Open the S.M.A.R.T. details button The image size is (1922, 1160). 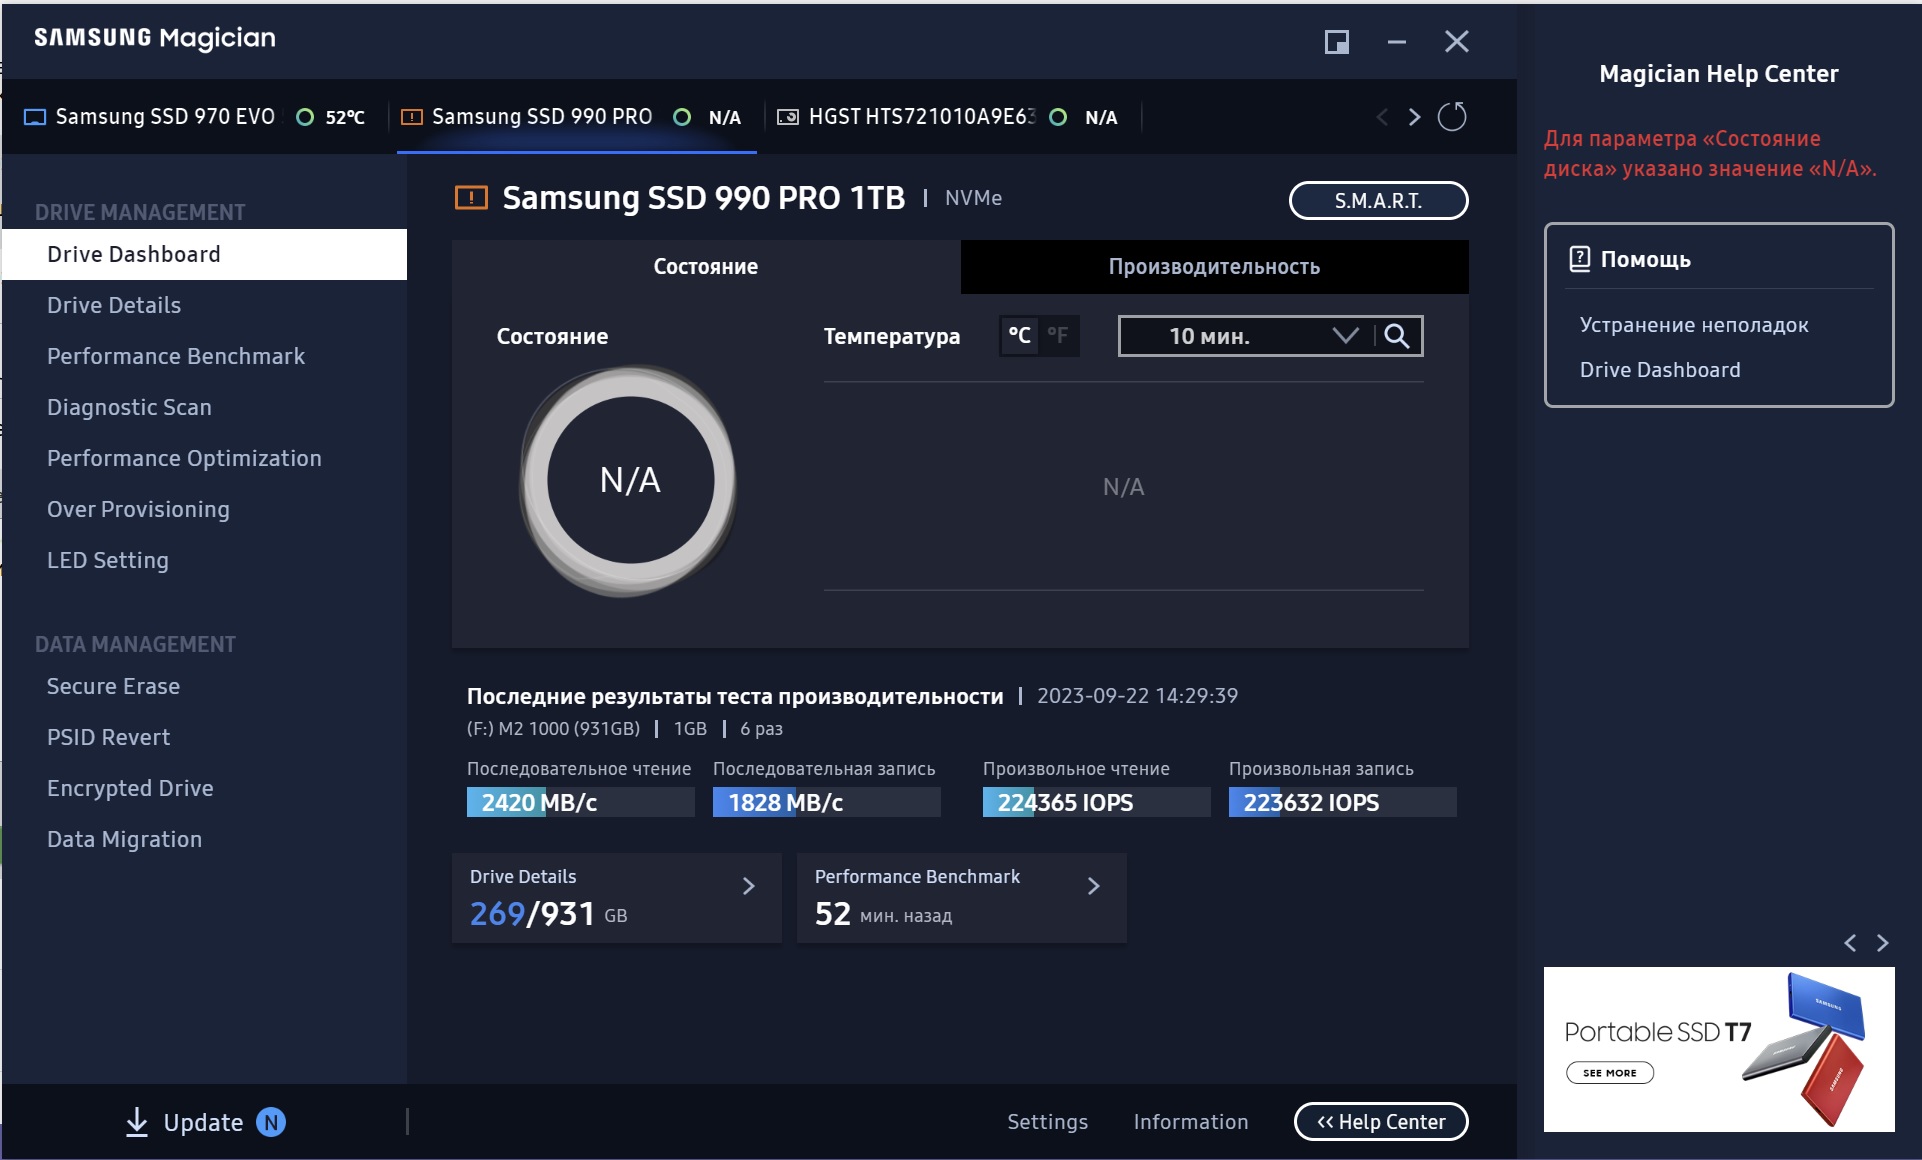click(x=1378, y=200)
